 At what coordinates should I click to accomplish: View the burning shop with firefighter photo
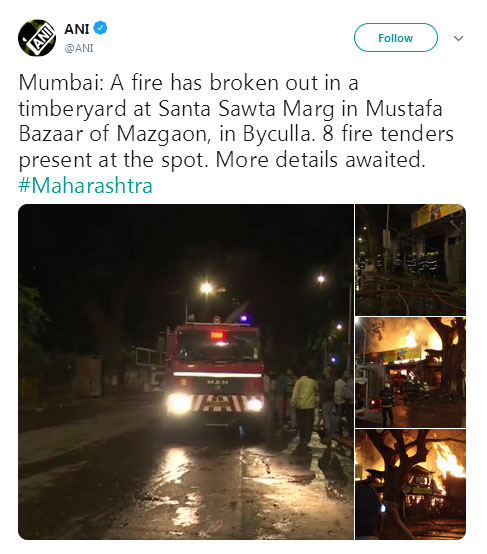(410, 372)
